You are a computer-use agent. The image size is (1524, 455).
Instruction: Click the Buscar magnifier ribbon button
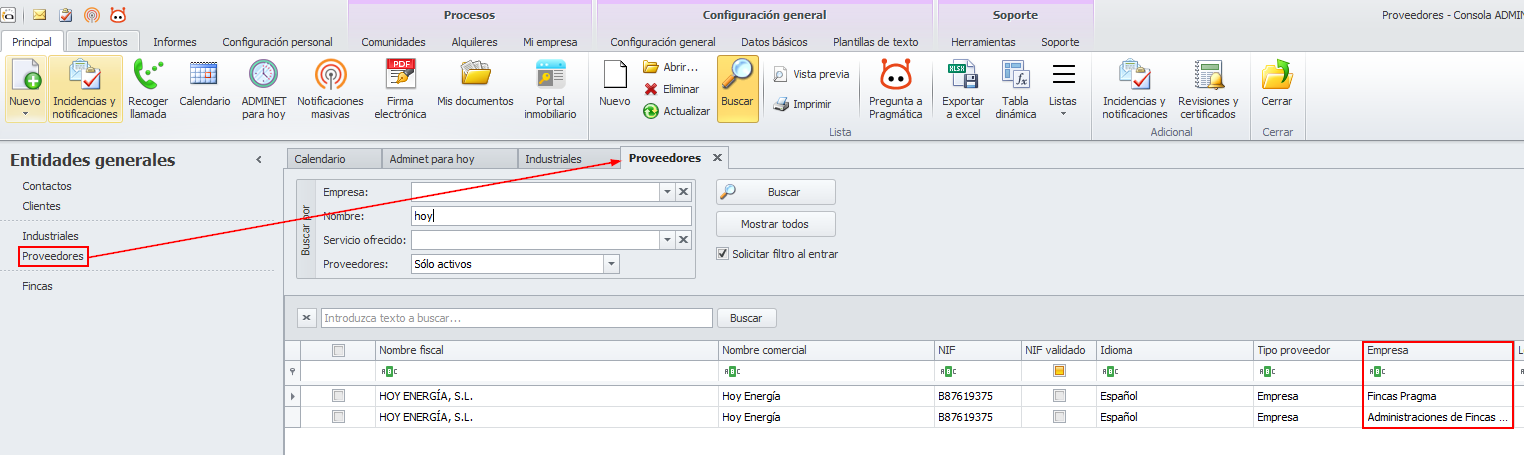737,88
